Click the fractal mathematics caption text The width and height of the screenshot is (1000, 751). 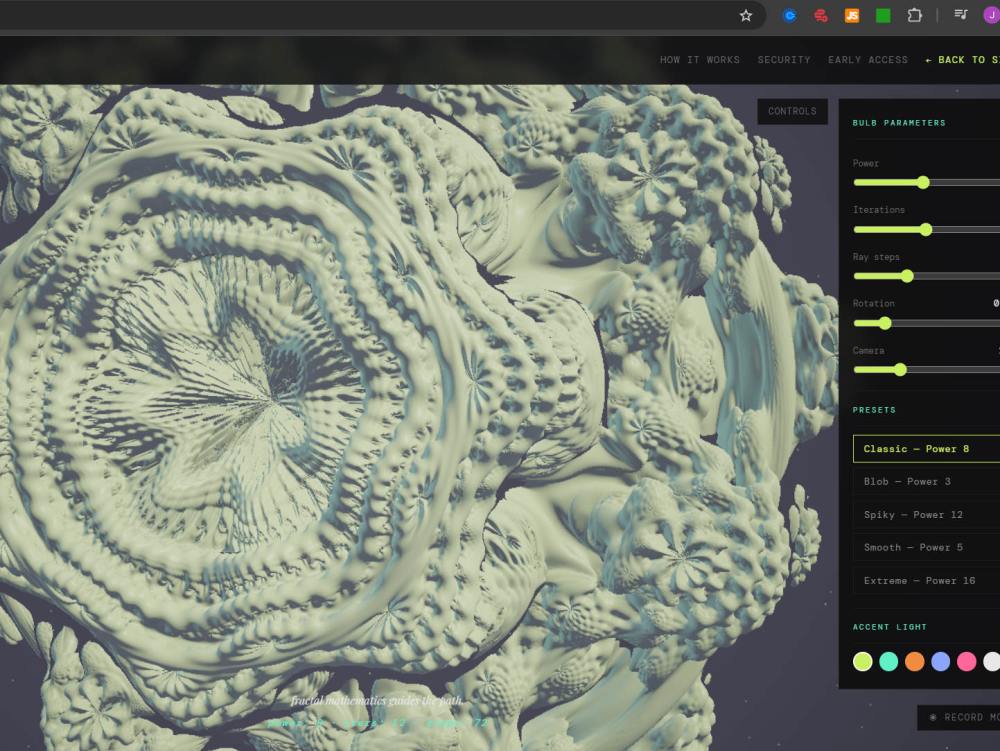pyautogui.click(x=376, y=701)
